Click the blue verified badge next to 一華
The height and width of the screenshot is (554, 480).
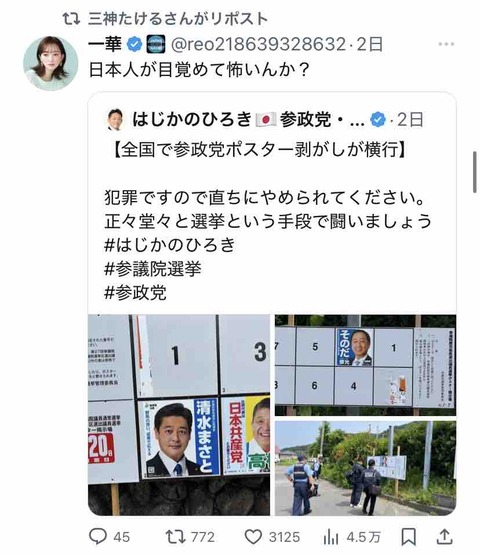[x=134, y=45]
